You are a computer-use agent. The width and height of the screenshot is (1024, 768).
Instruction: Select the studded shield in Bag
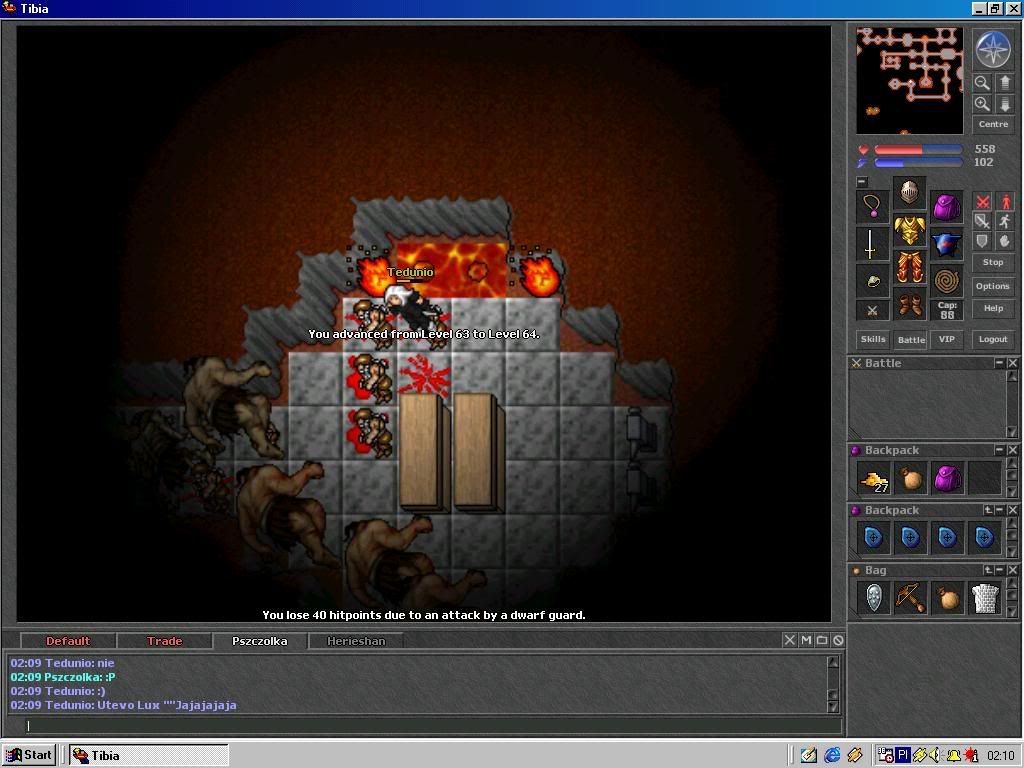click(874, 598)
